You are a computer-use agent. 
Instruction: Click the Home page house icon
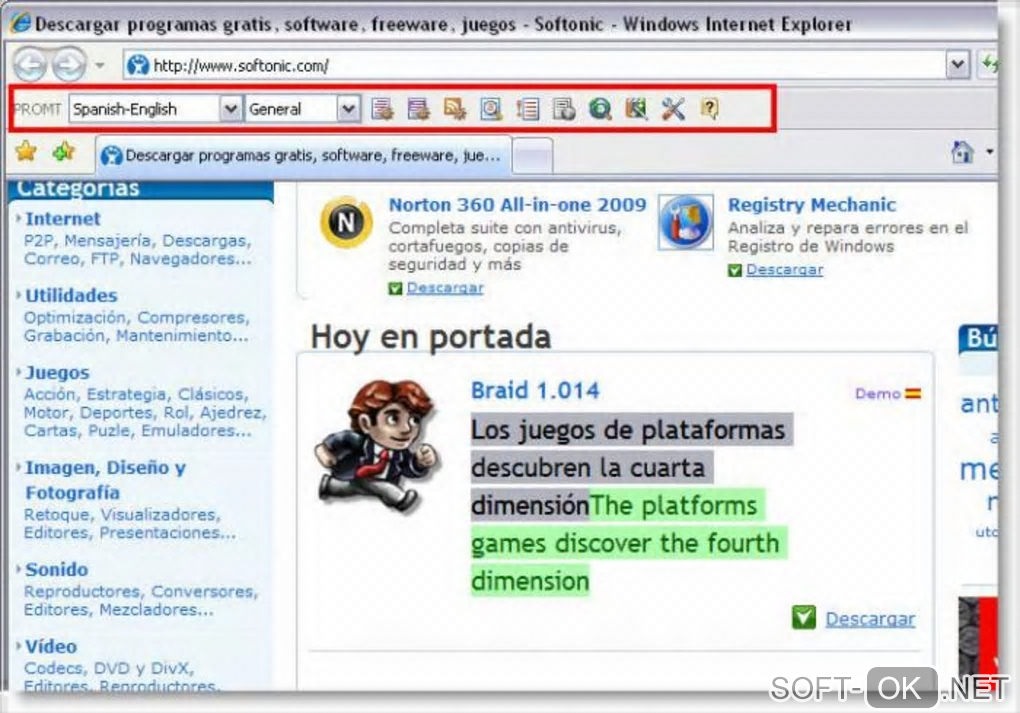[x=962, y=152]
